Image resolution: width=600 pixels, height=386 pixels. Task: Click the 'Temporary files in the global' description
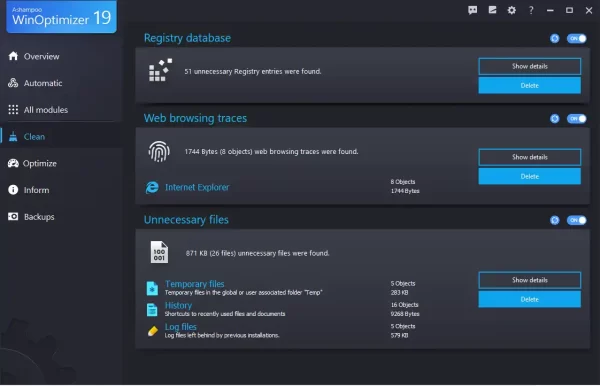pyautogui.click(x=243, y=293)
